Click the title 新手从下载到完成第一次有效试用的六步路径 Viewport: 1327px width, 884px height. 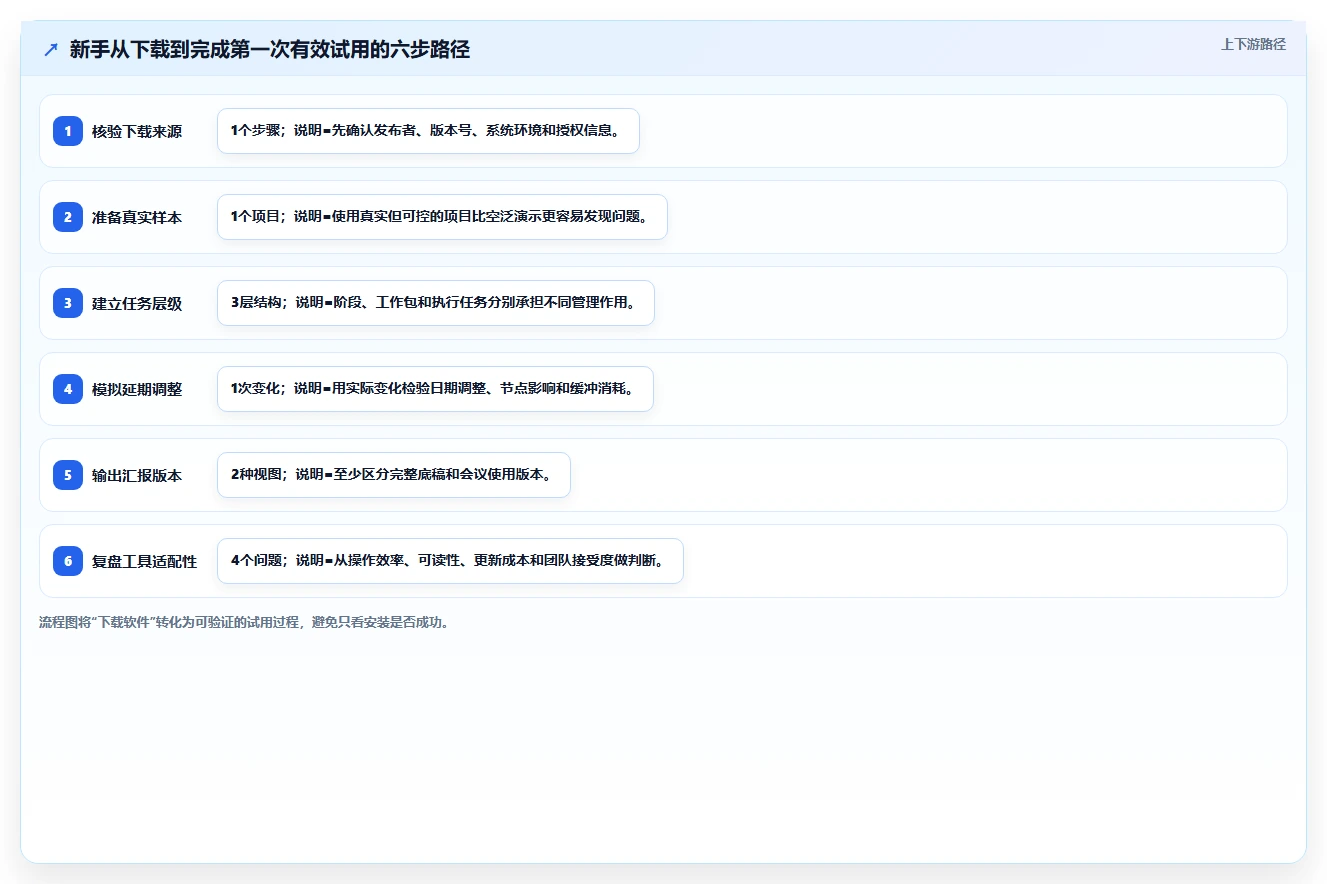tap(270, 49)
